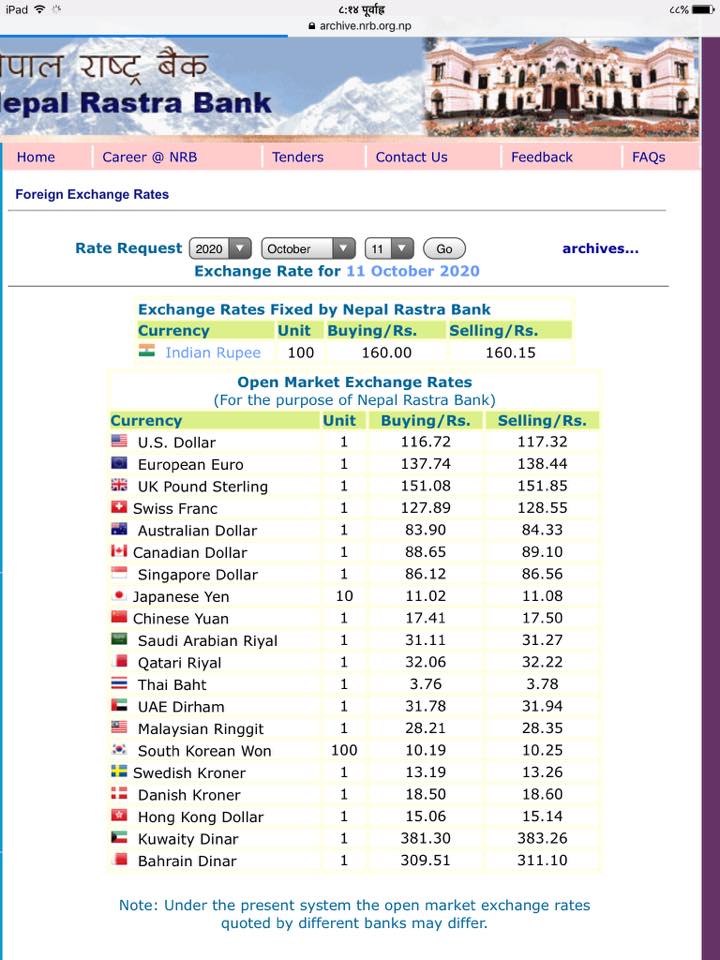The height and width of the screenshot is (960, 720).
Task: Click Australian Dollar buying rate 83.90
Action: tap(426, 530)
